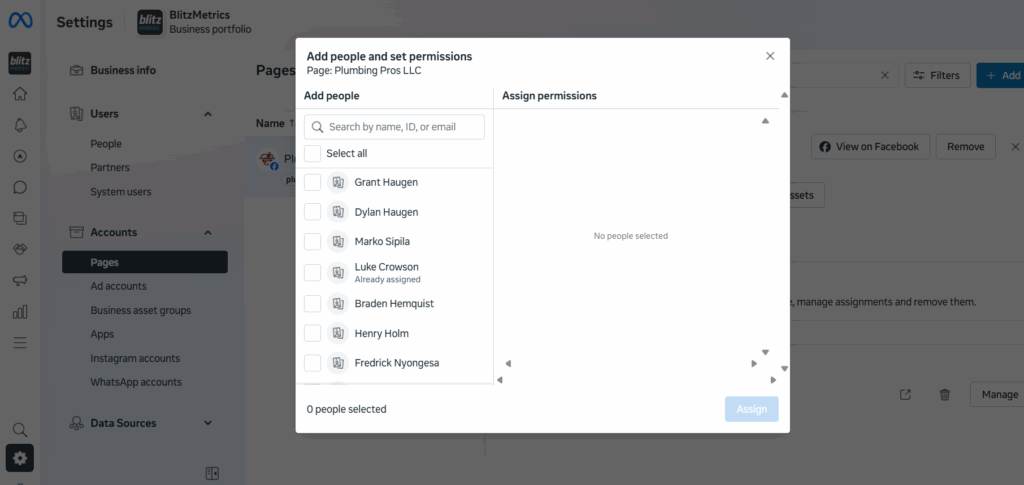Screen dimensions: 1024x485
Task: Open Ad accounts in settings menu
Action: [118, 286]
